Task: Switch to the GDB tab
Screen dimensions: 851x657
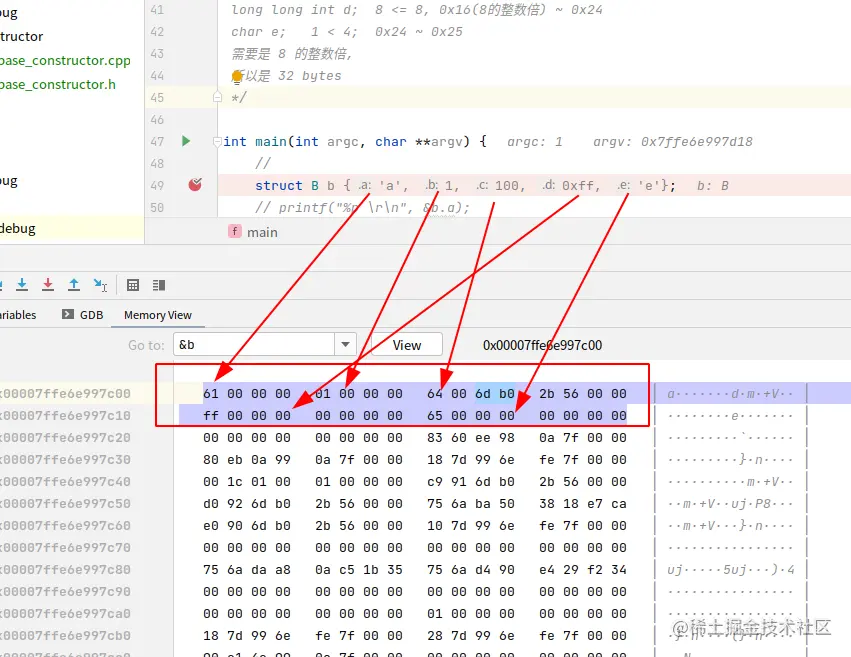Action: 82,315
